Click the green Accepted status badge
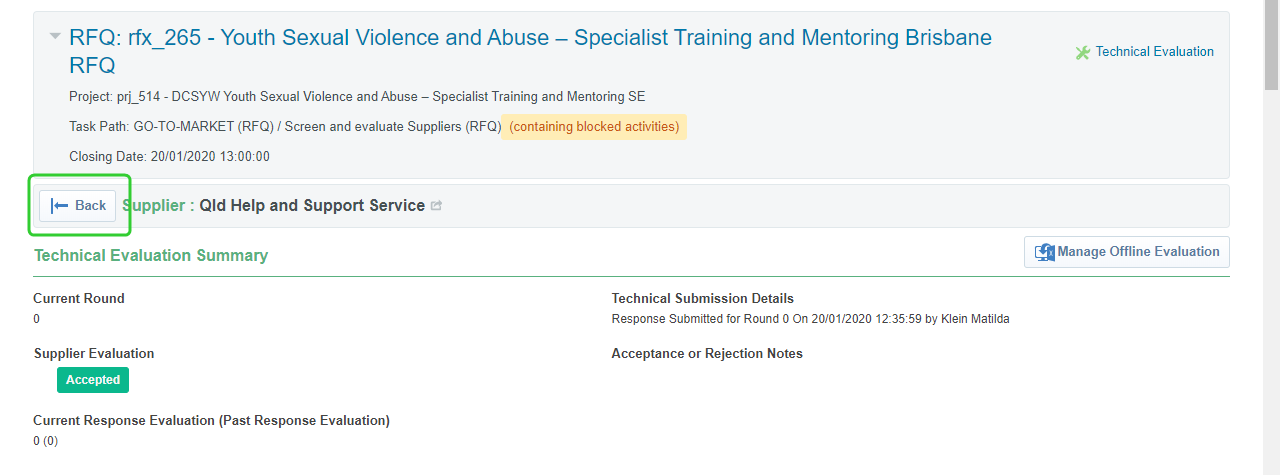Screen dimensions: 1280x475 click(x=93, y=380)
